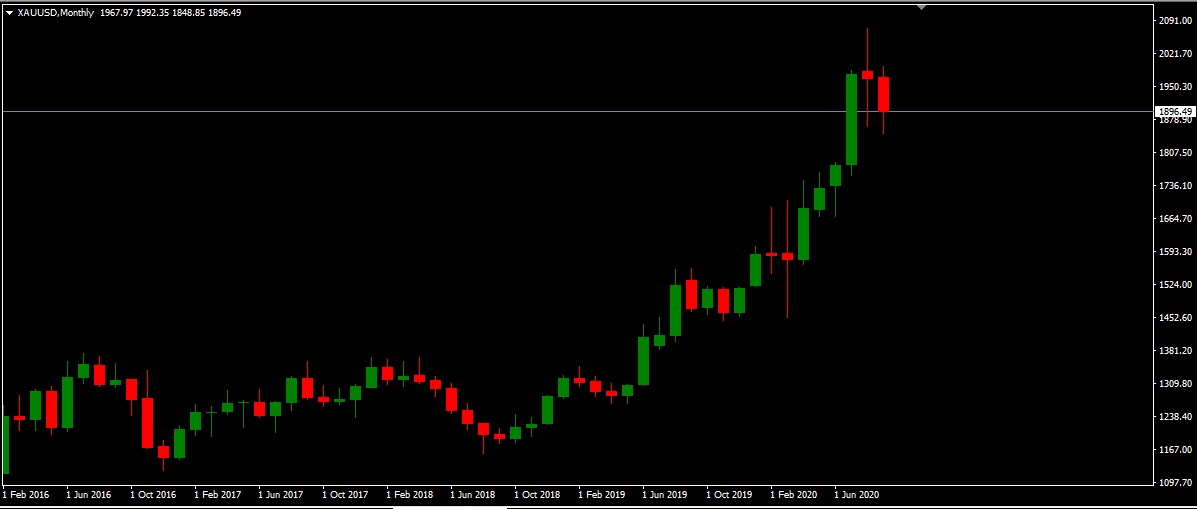This screenshot has width=1197, height=509.
Task: Click the 1097.70 label at the scale bottom
Action: click(x=1174, y=483)
